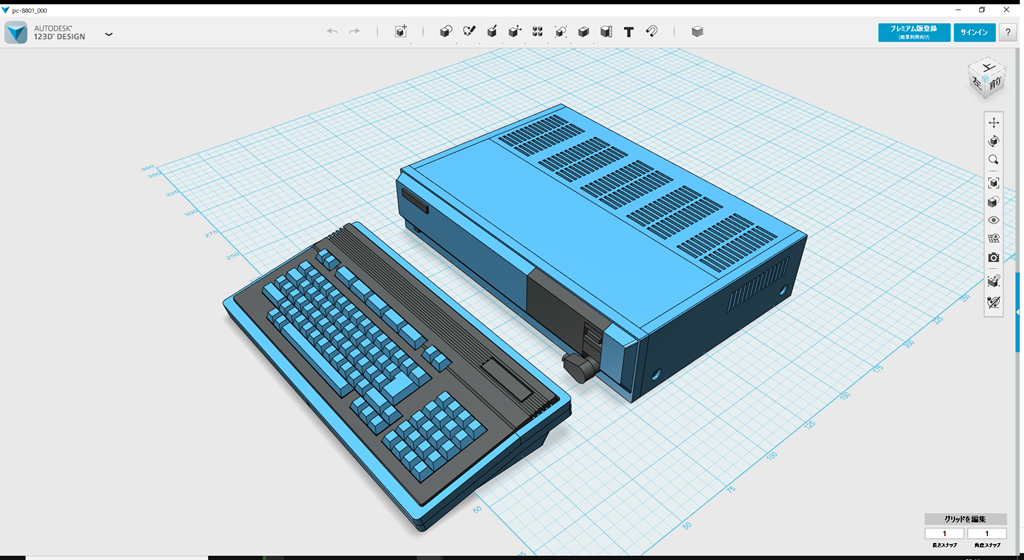Toggle the bottom snap-off icon in navigation bar

[993, 302]
